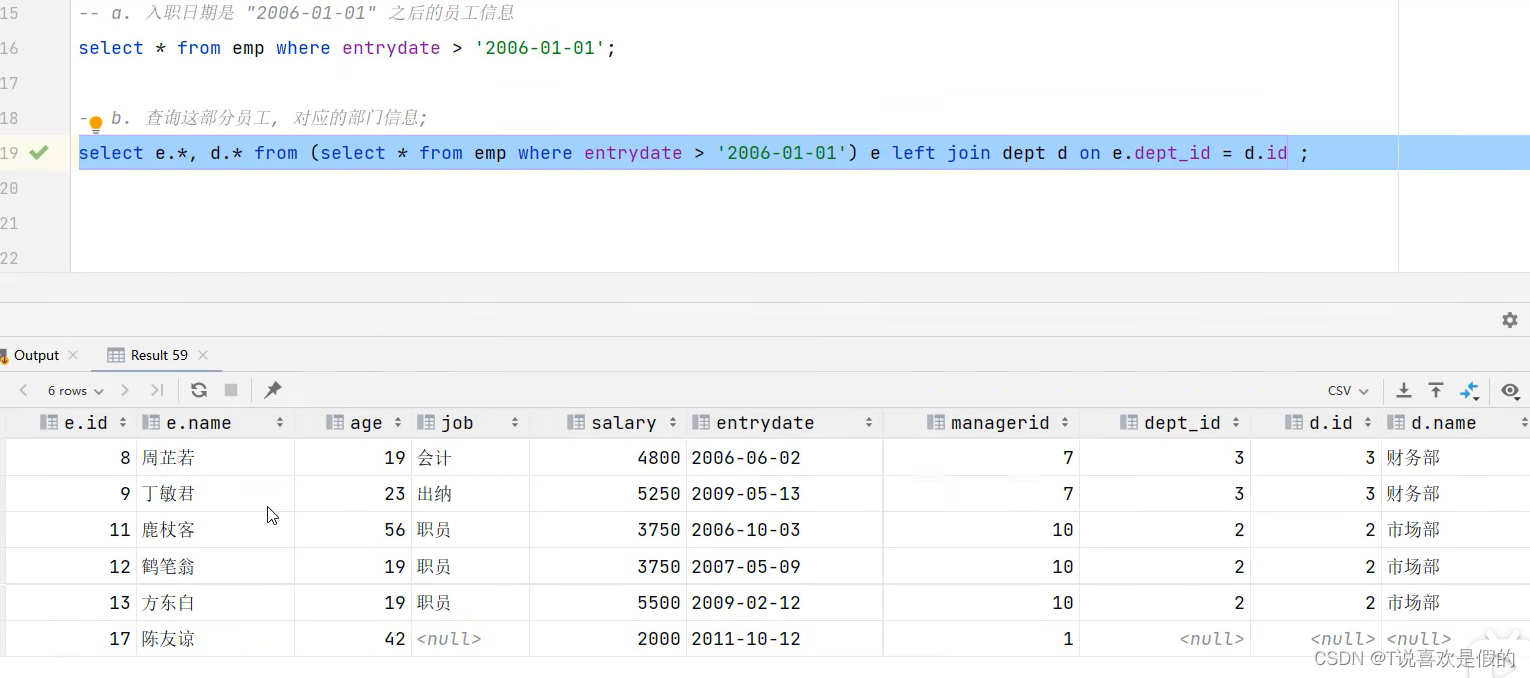Sort by the e.name column arrows
This screenshot has height=678, width=1530.
[280, 423]
